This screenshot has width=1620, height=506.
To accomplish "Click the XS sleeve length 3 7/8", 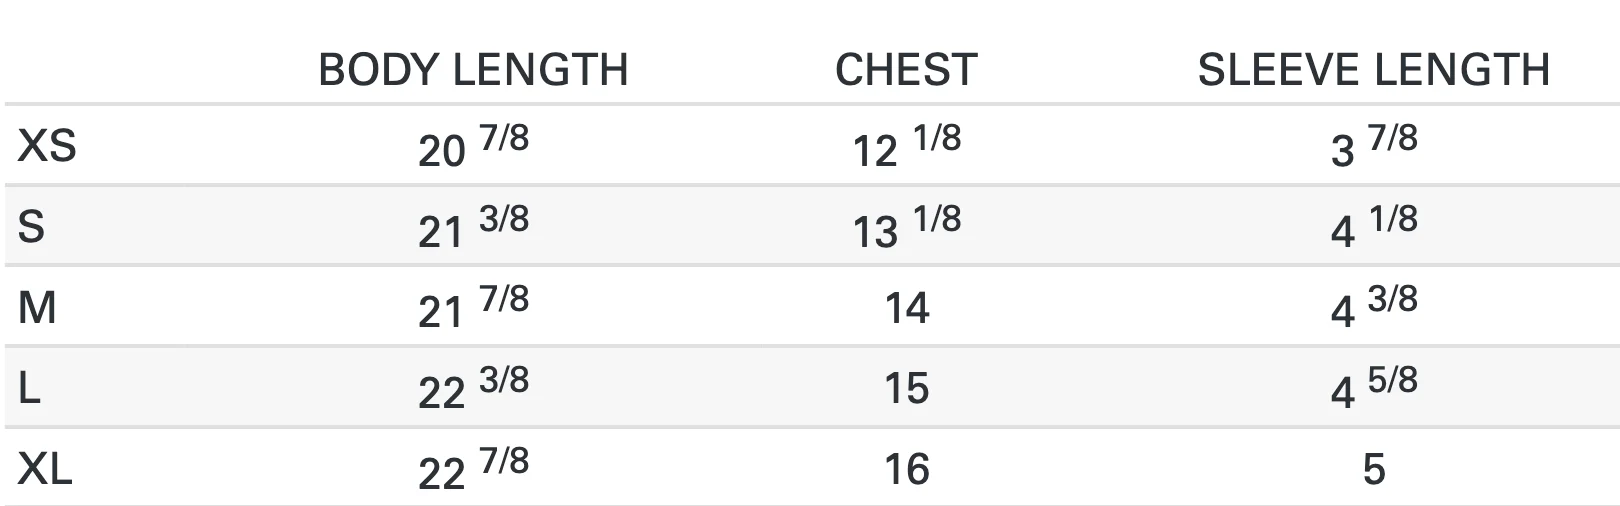I will pyautogui.click(x=1374, y=146).
